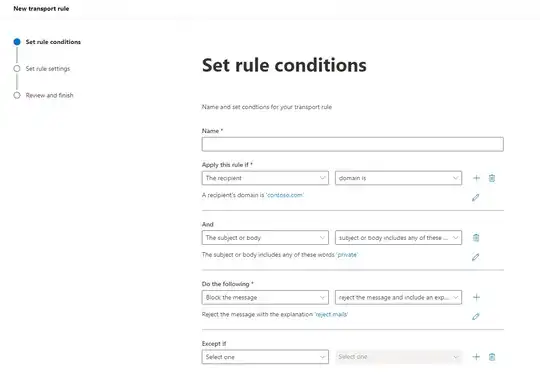This screenshot has width=540, height=376.
Task: Edit the reject explanation text
Action: [x=476, y=316]
